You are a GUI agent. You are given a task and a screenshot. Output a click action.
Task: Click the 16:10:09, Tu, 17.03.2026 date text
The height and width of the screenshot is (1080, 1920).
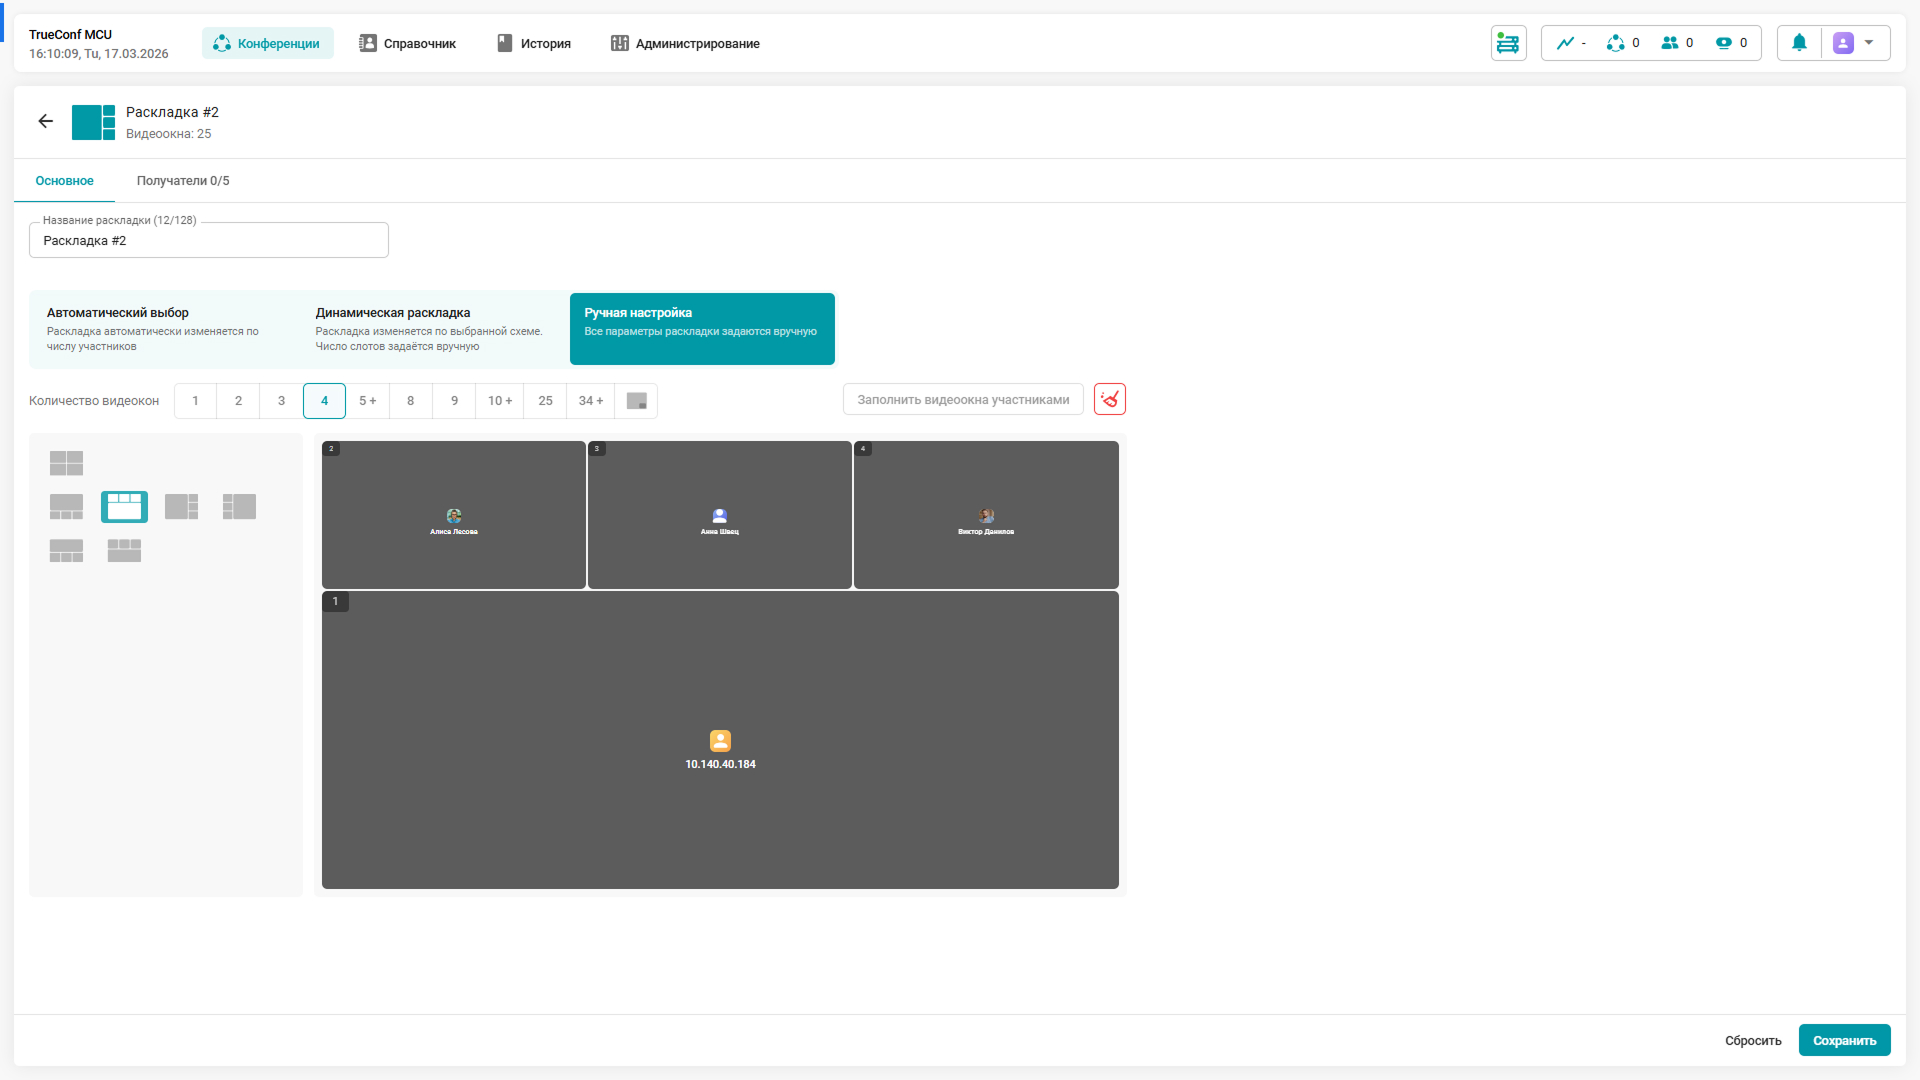pos(99,54)
